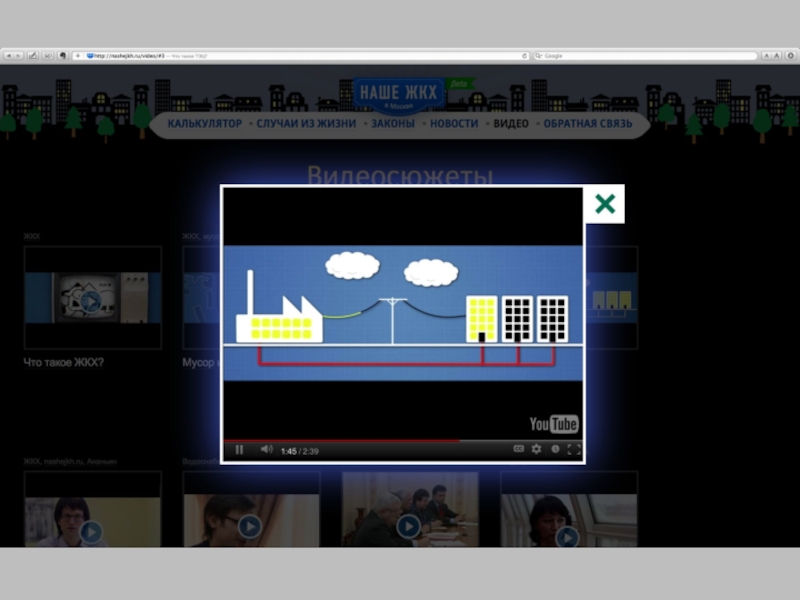This screenshot has height=600, width=800.
Task: Mute the video volume speaker icon
Action: coord(266,449)
